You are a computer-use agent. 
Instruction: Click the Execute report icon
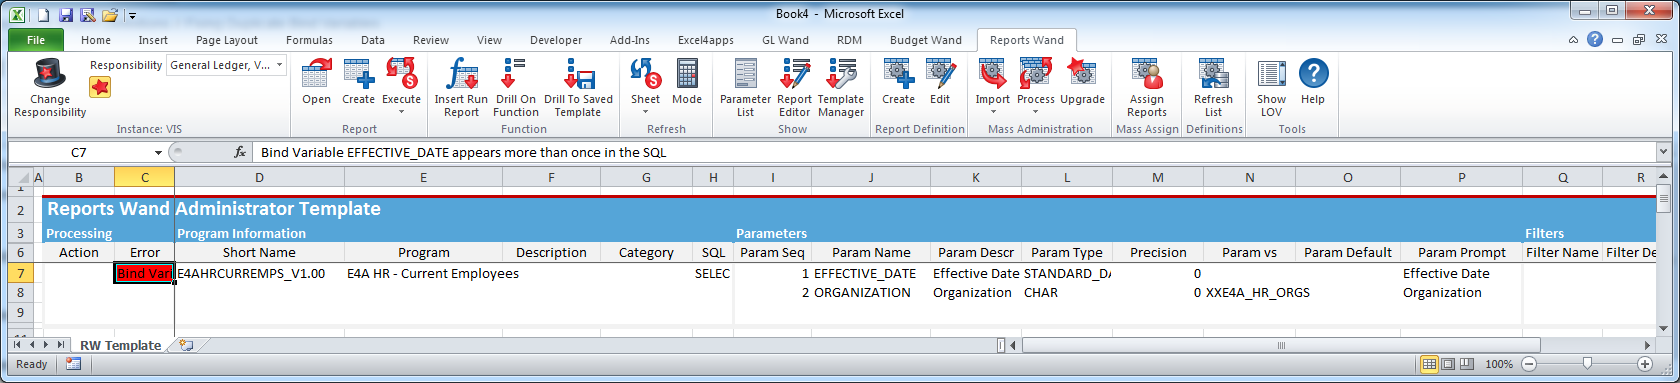click(401, 74)
